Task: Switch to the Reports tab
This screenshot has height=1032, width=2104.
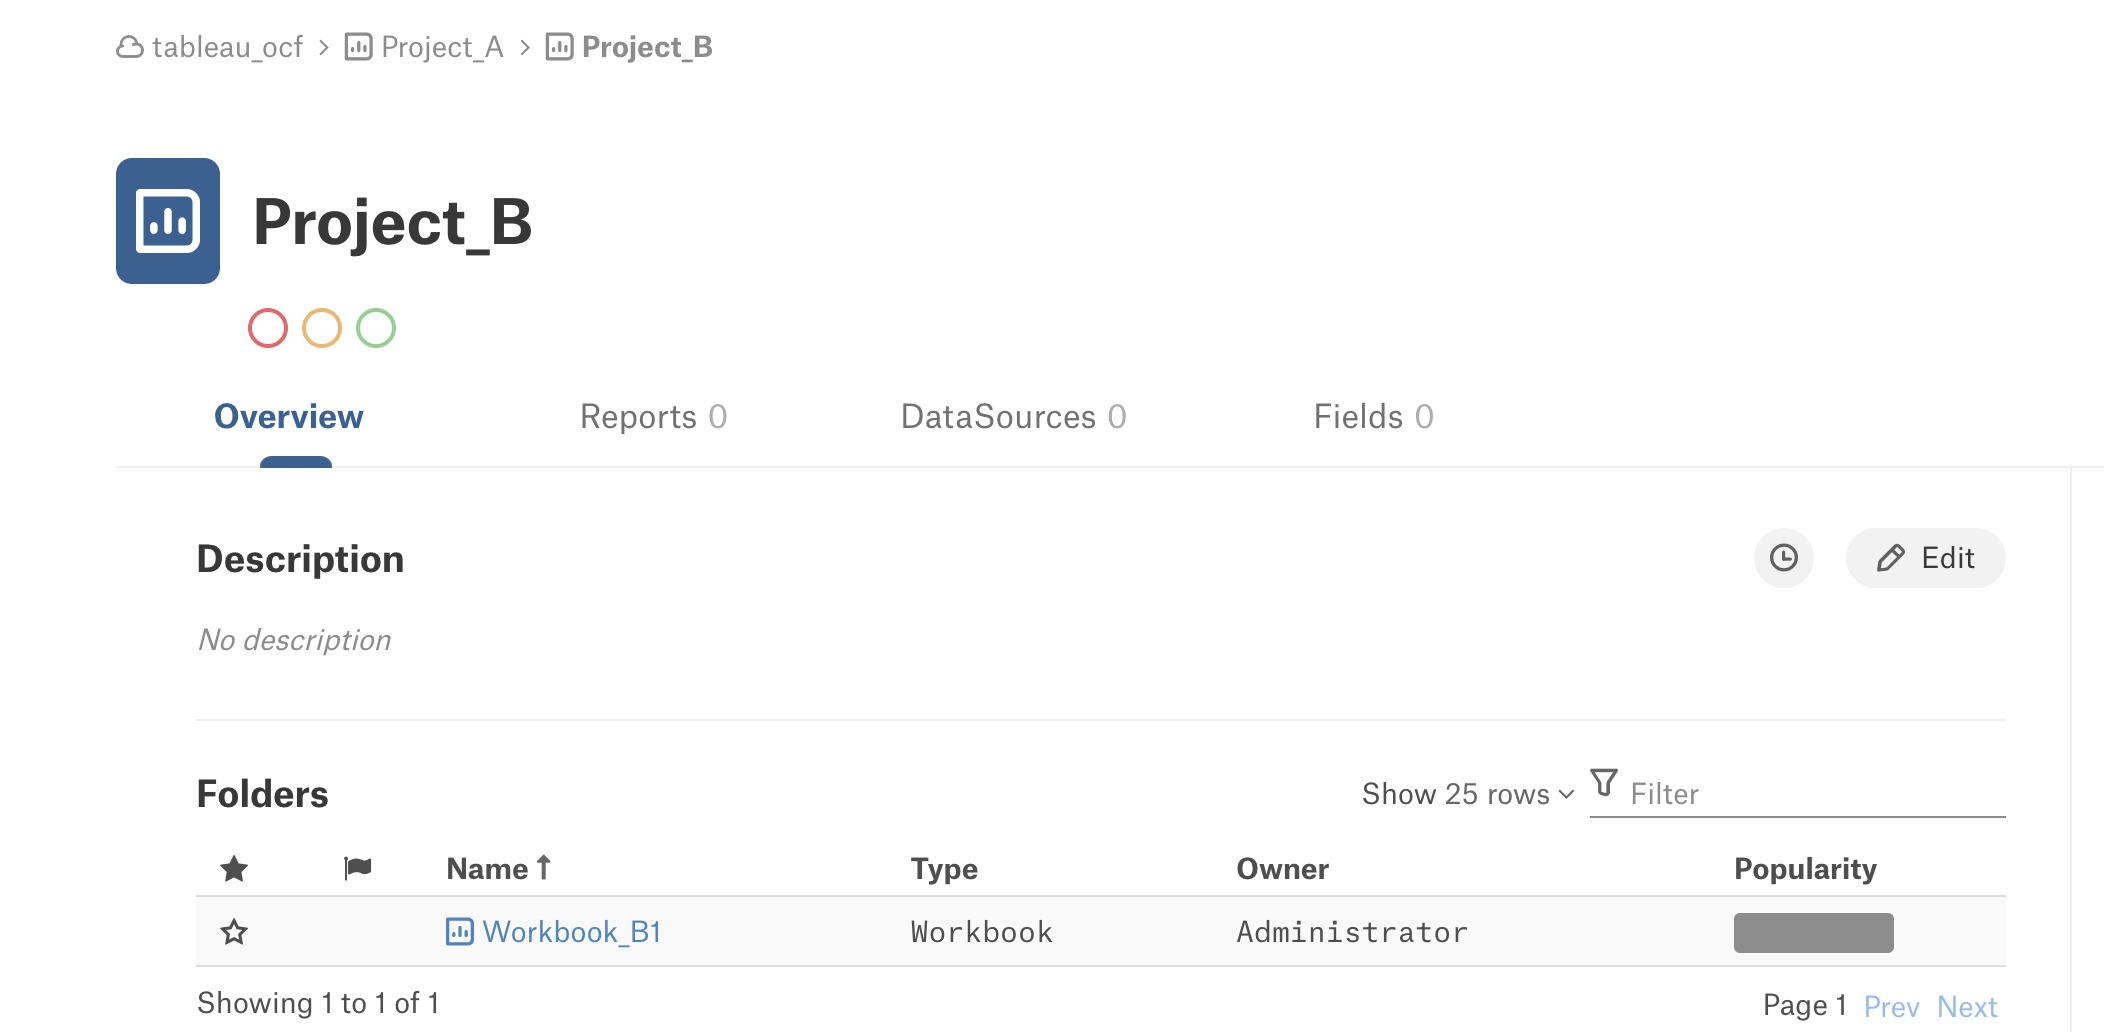Action: point(653,417)
